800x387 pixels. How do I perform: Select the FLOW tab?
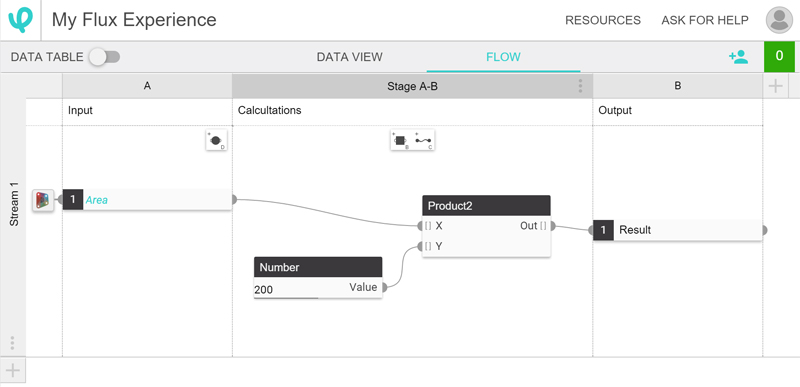point(503,57)
